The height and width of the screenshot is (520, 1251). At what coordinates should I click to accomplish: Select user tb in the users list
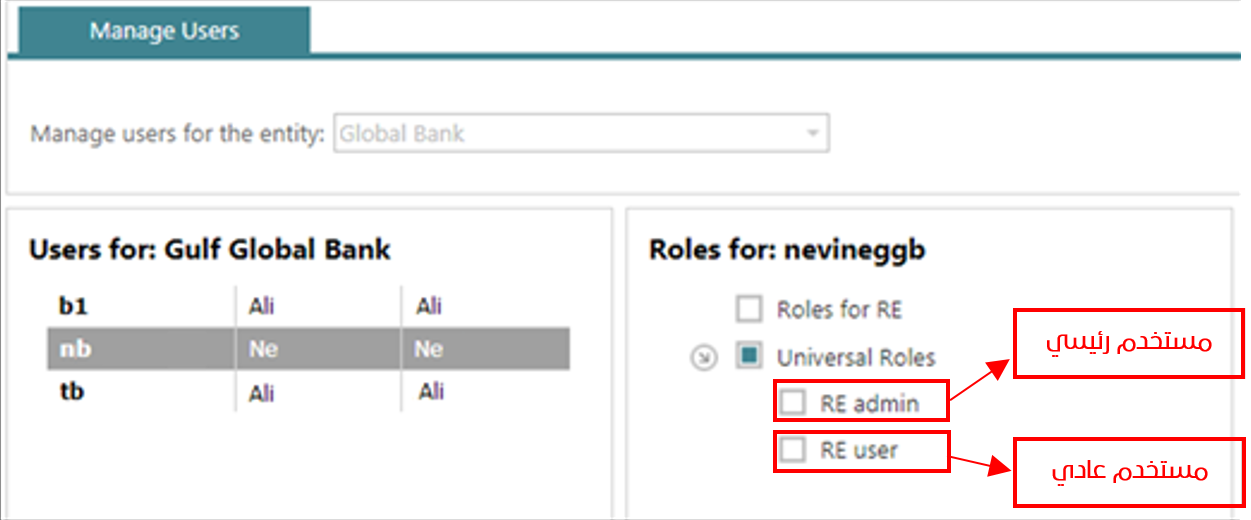pyautogui.click(x=309, y=392)
